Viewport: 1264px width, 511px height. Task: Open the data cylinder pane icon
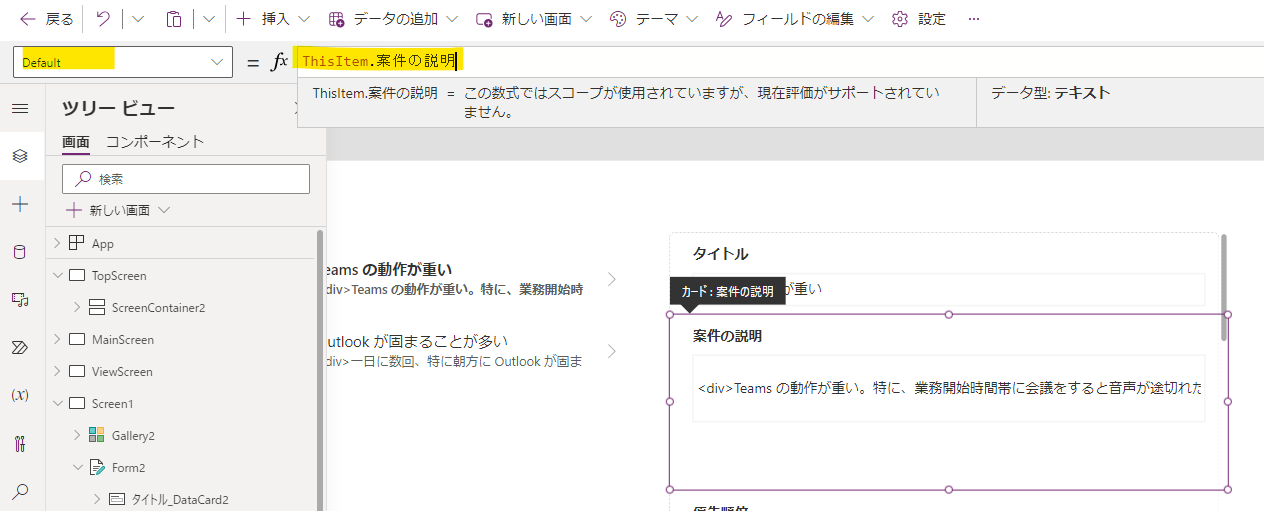[20, 252]
